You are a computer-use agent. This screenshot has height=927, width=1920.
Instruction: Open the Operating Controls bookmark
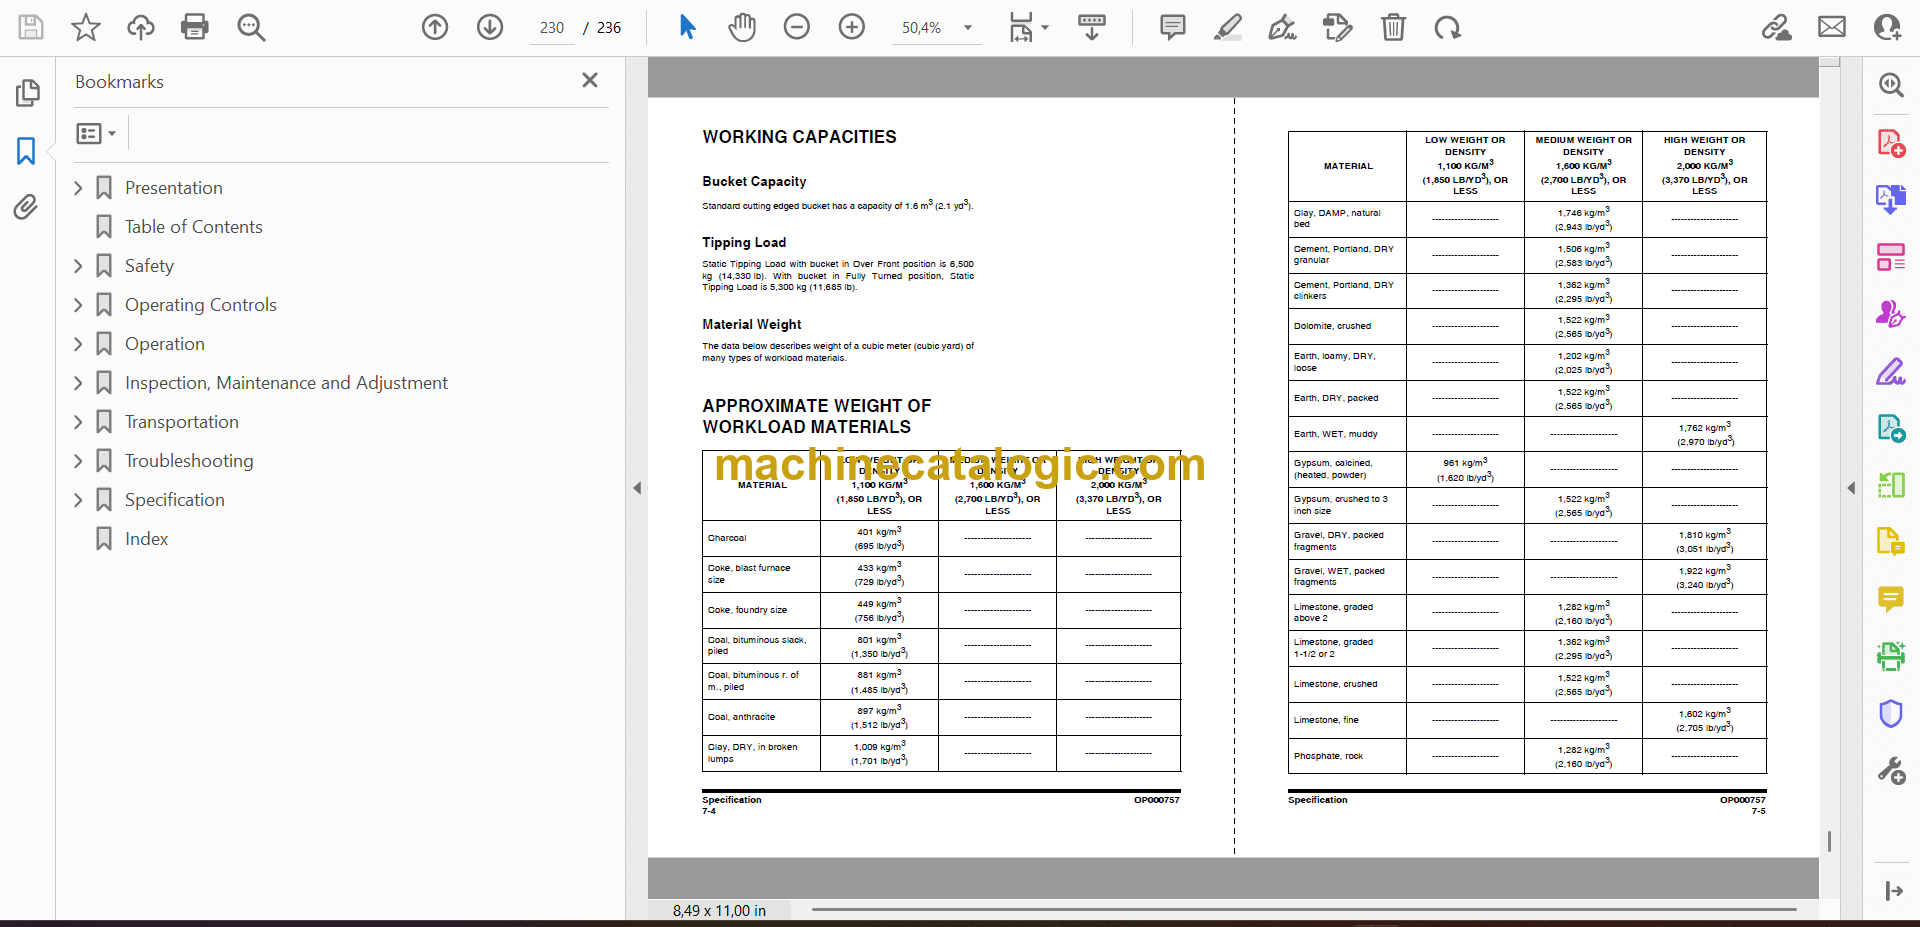pyautogui.click(x=201, y=305)
